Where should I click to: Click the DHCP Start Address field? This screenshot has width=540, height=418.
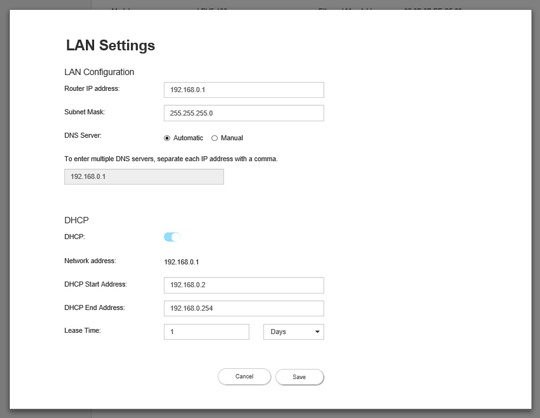click(x=244, y=285)
